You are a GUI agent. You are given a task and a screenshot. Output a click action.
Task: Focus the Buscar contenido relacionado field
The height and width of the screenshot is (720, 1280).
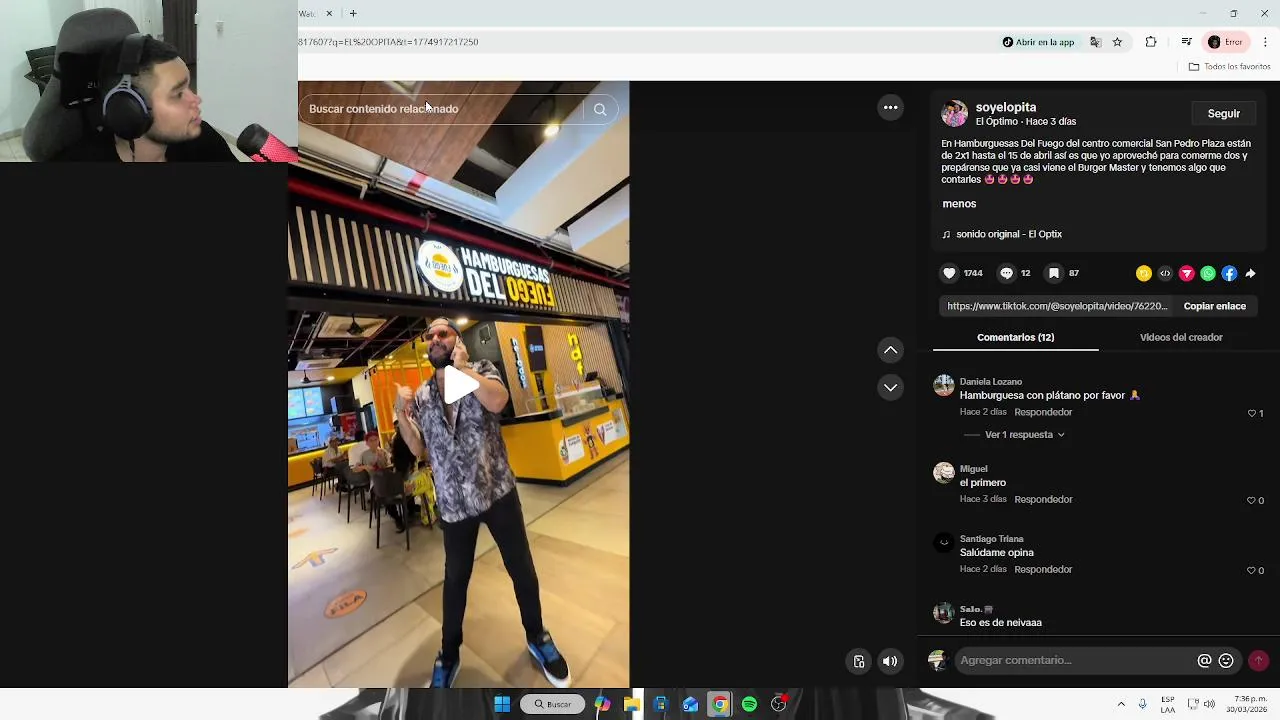440,109
